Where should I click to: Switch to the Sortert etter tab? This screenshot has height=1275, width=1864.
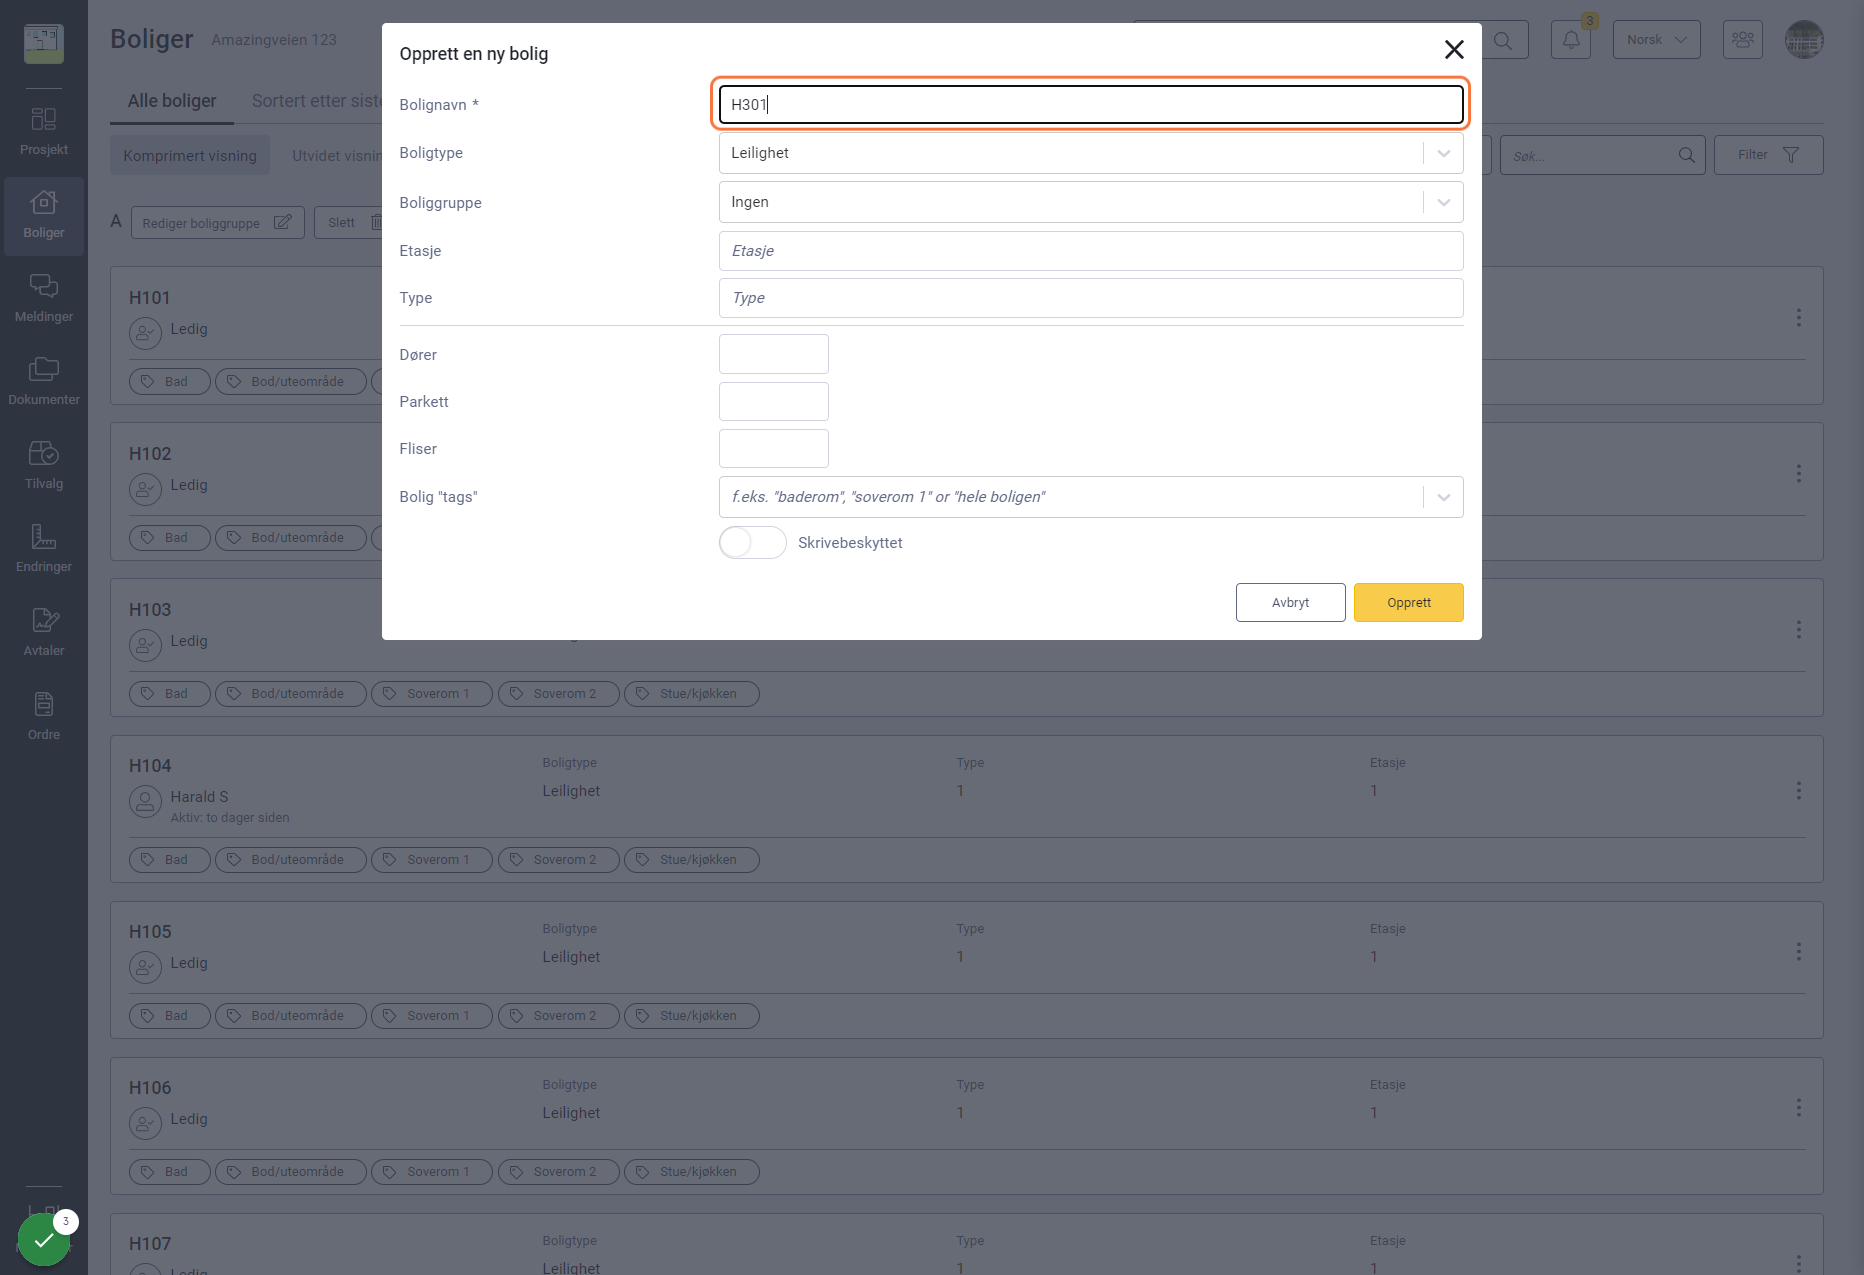click(316, 101)
